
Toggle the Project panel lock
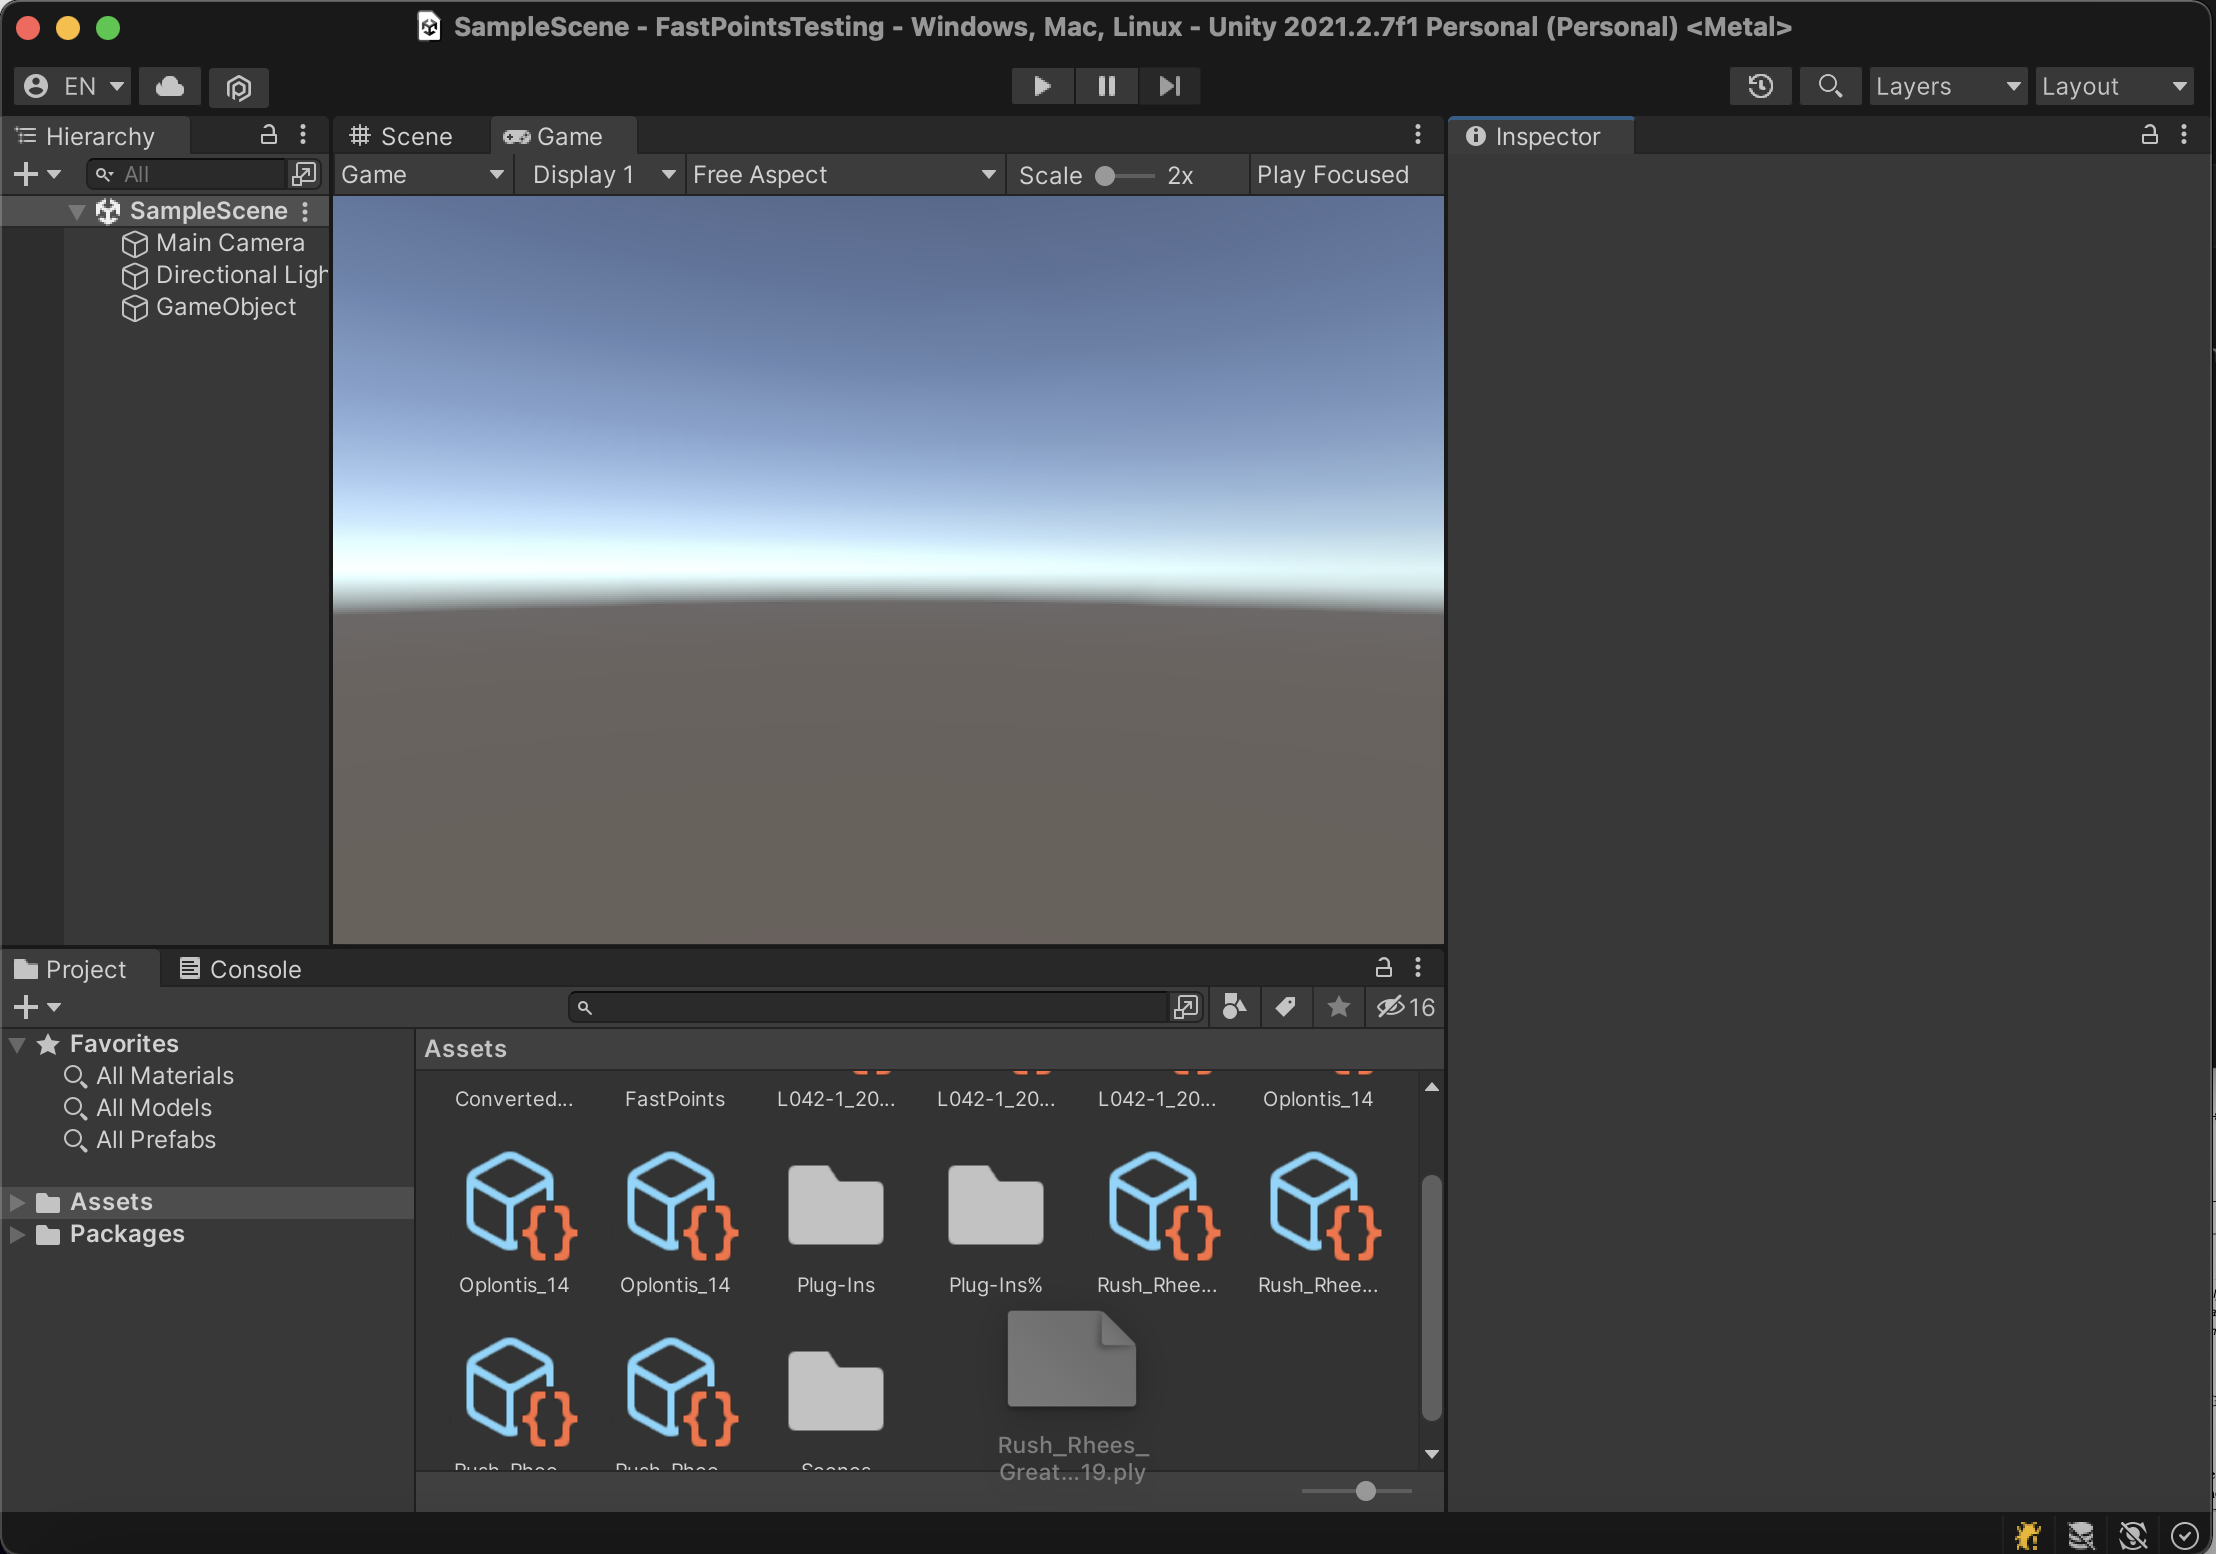pos(1384,967)
